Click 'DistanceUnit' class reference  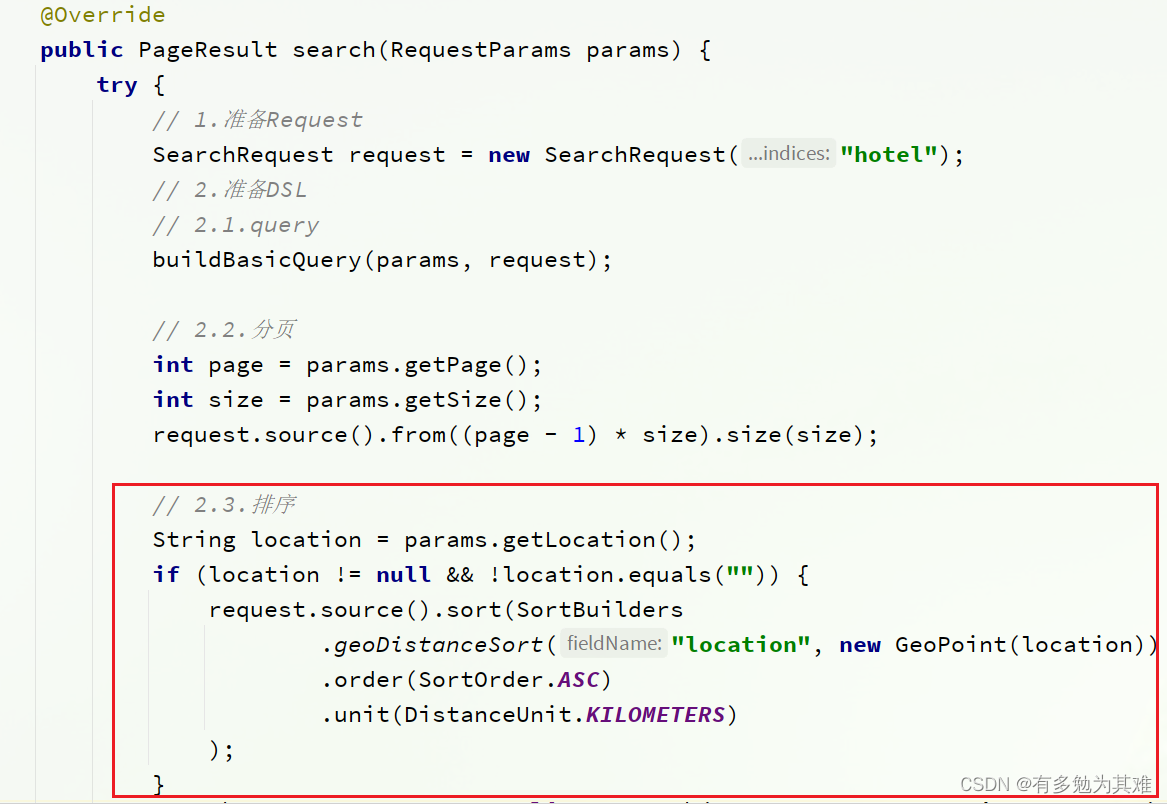coord(487,715)
